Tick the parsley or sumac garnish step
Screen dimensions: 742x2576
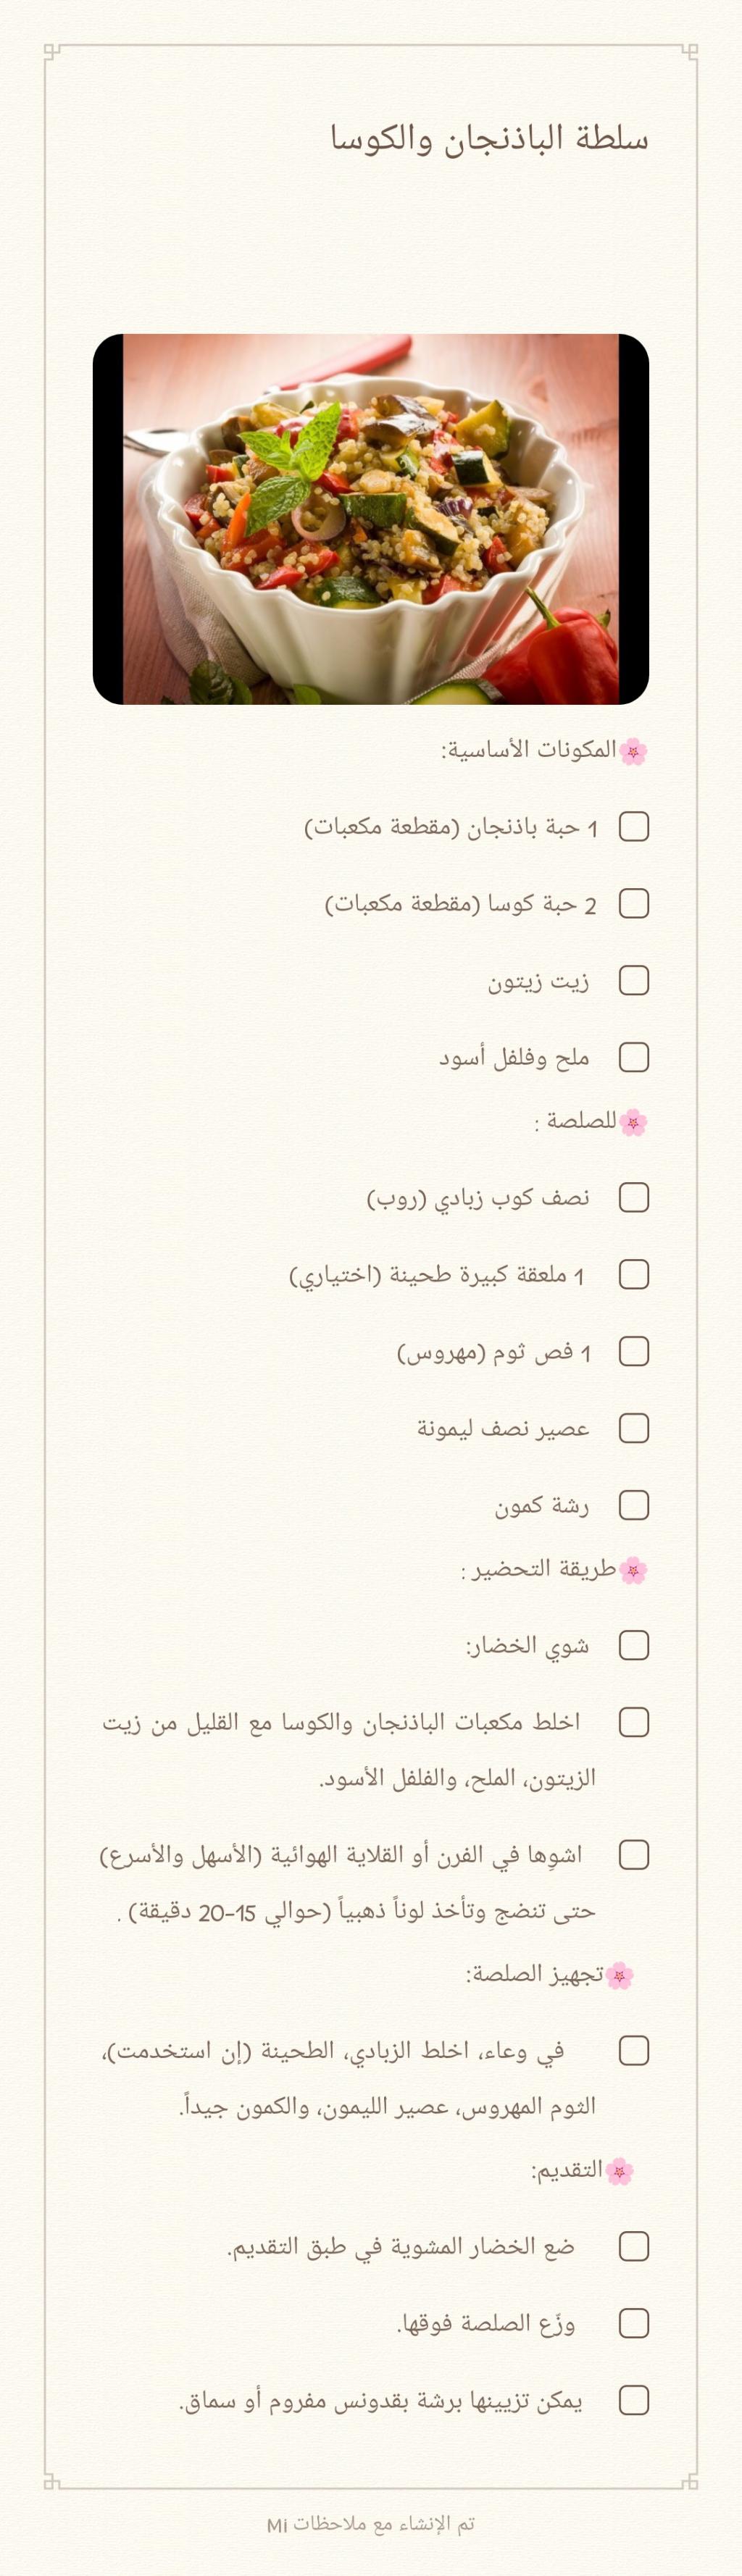click(x=633, y=2400)
